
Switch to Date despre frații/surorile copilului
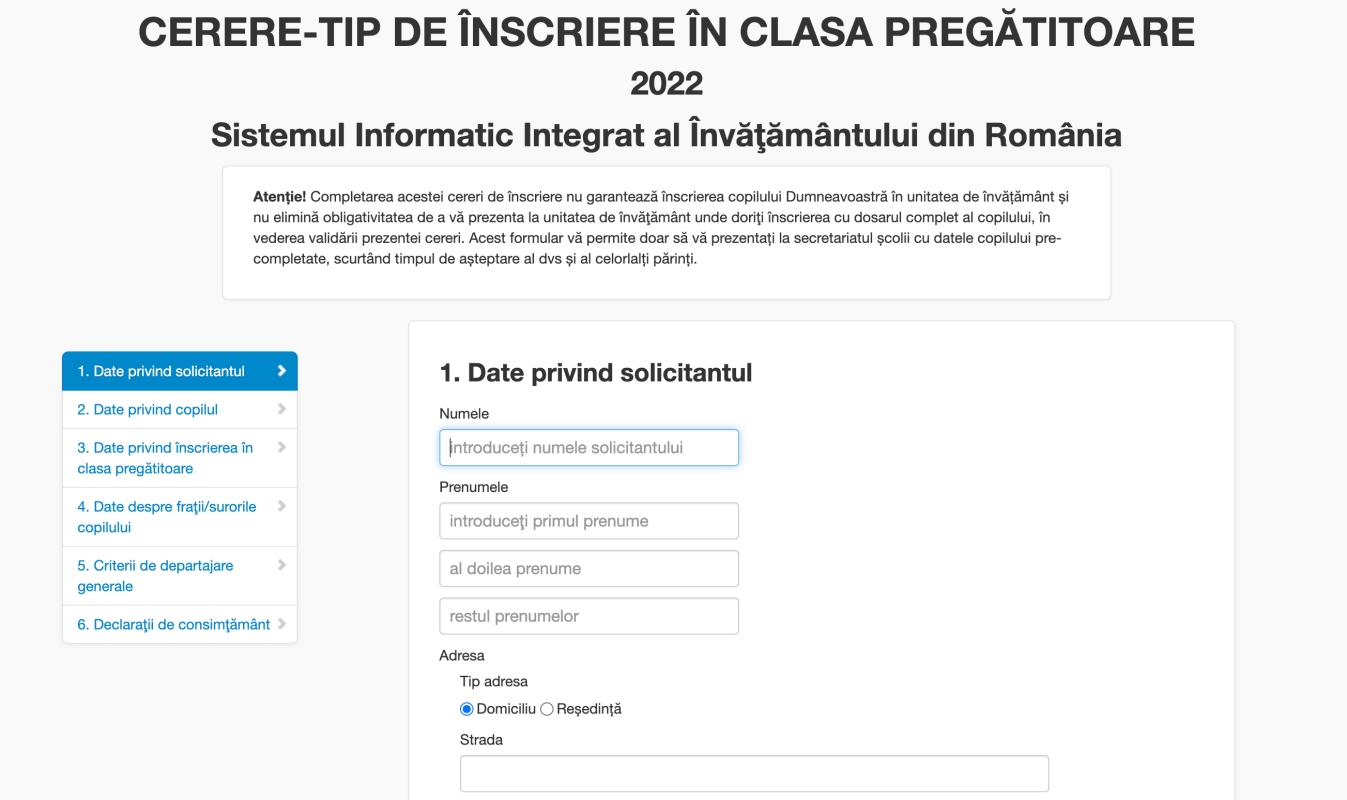click(180, 517)
